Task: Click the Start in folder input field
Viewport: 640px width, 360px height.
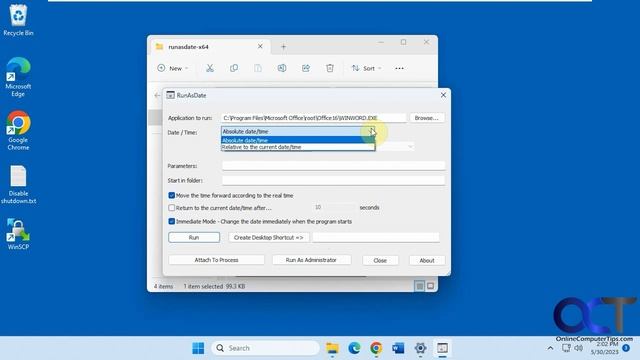Action: pos(333,180)
